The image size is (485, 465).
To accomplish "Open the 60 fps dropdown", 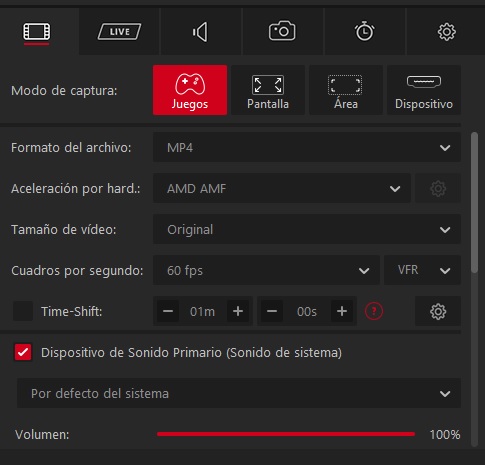I will point(266,270).
